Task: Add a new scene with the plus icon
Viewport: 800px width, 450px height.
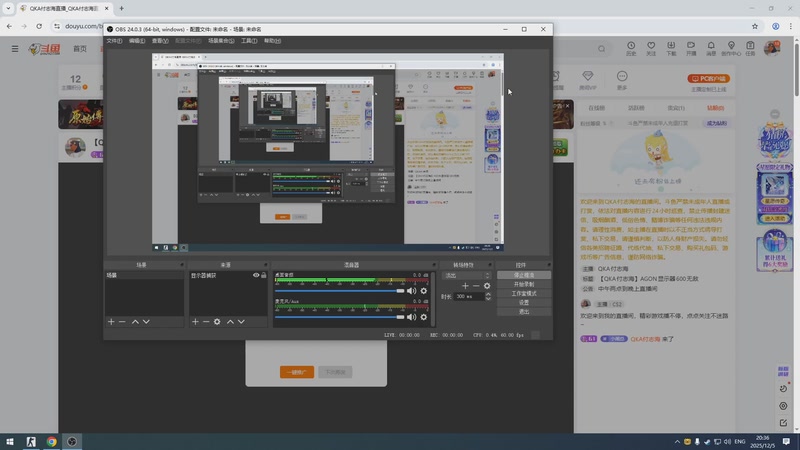Action: (x=111, y=322)
